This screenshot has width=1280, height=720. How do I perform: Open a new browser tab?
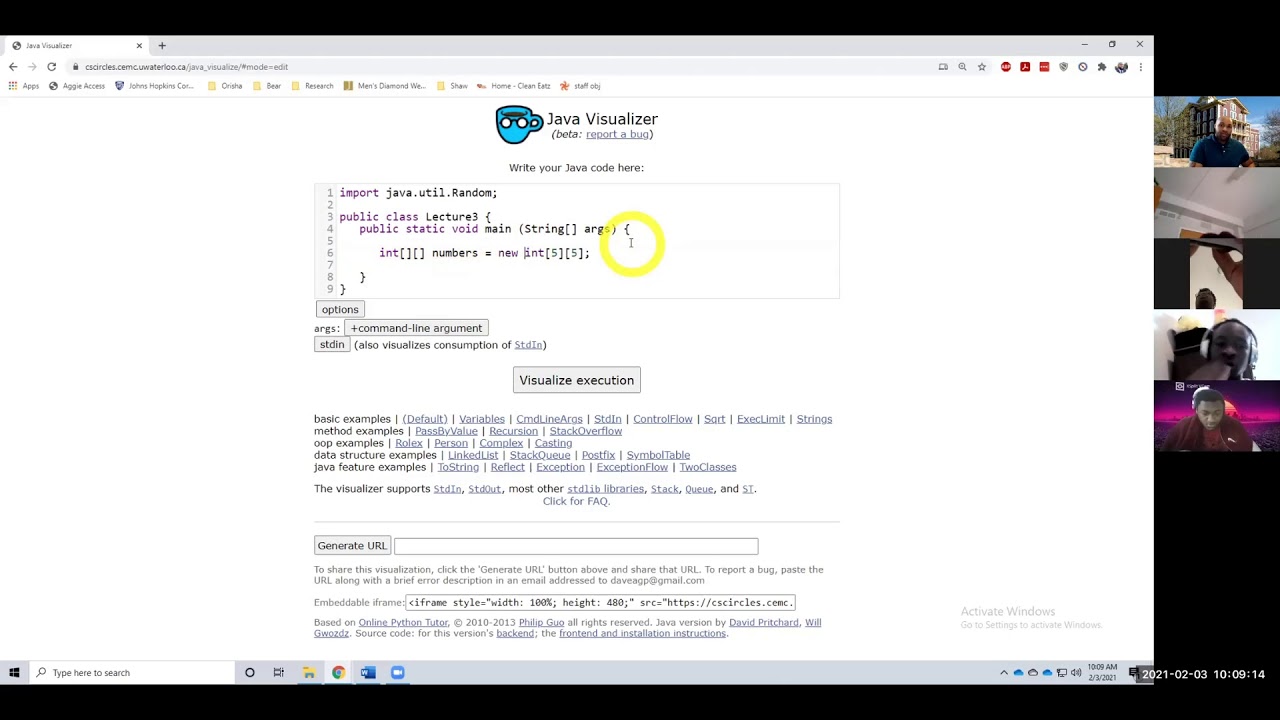point(162,45)
